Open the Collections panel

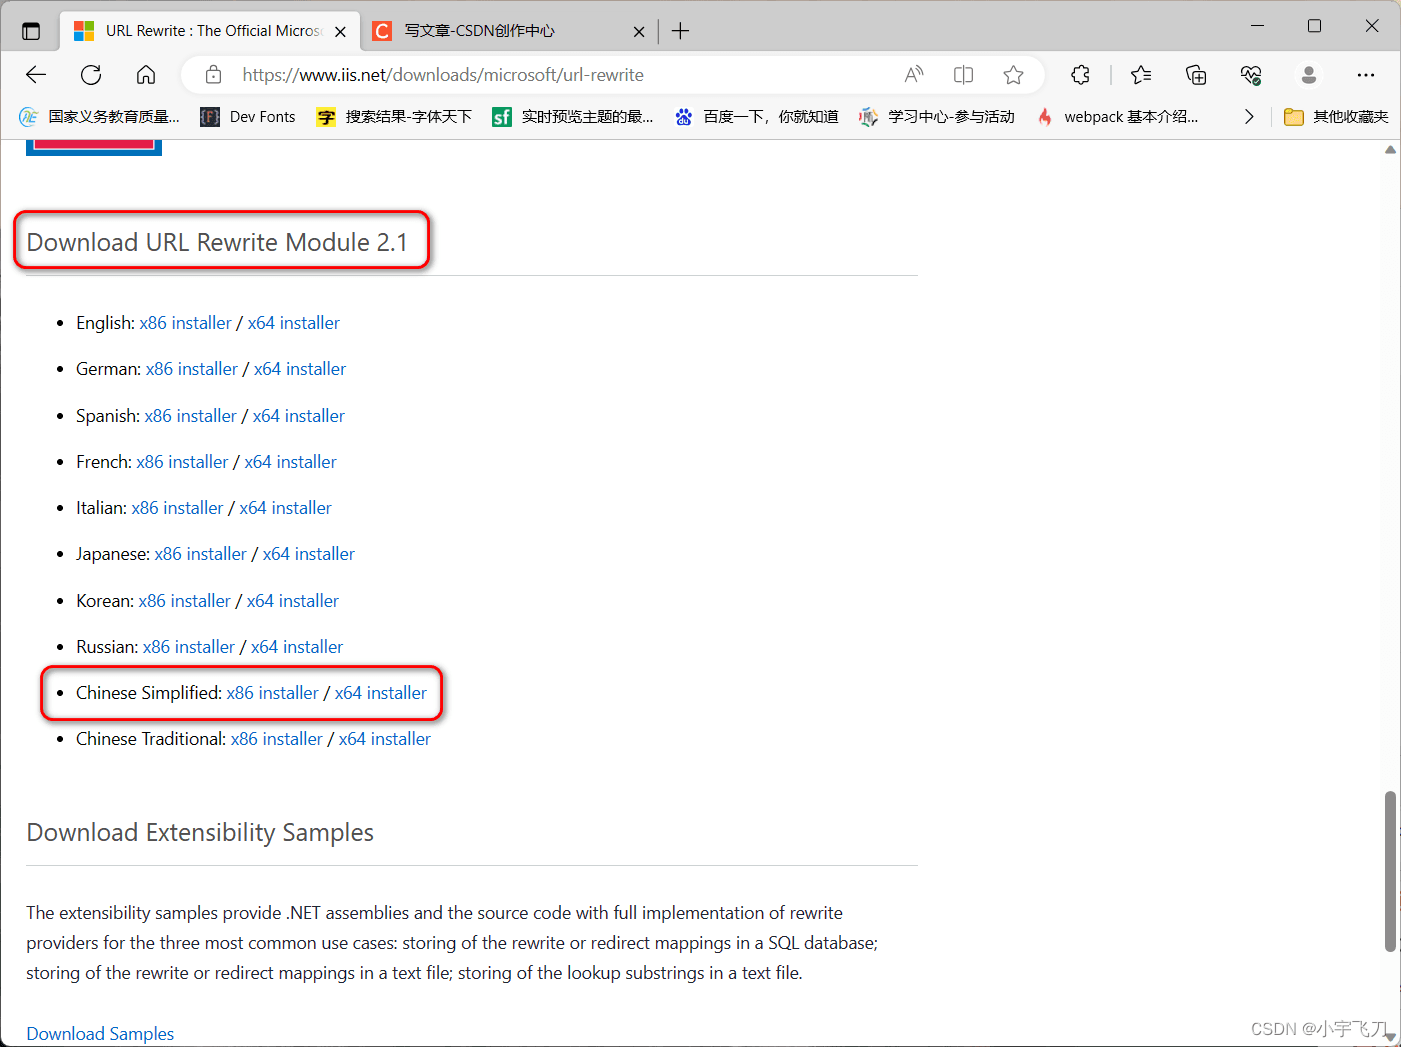(1196, 75)
